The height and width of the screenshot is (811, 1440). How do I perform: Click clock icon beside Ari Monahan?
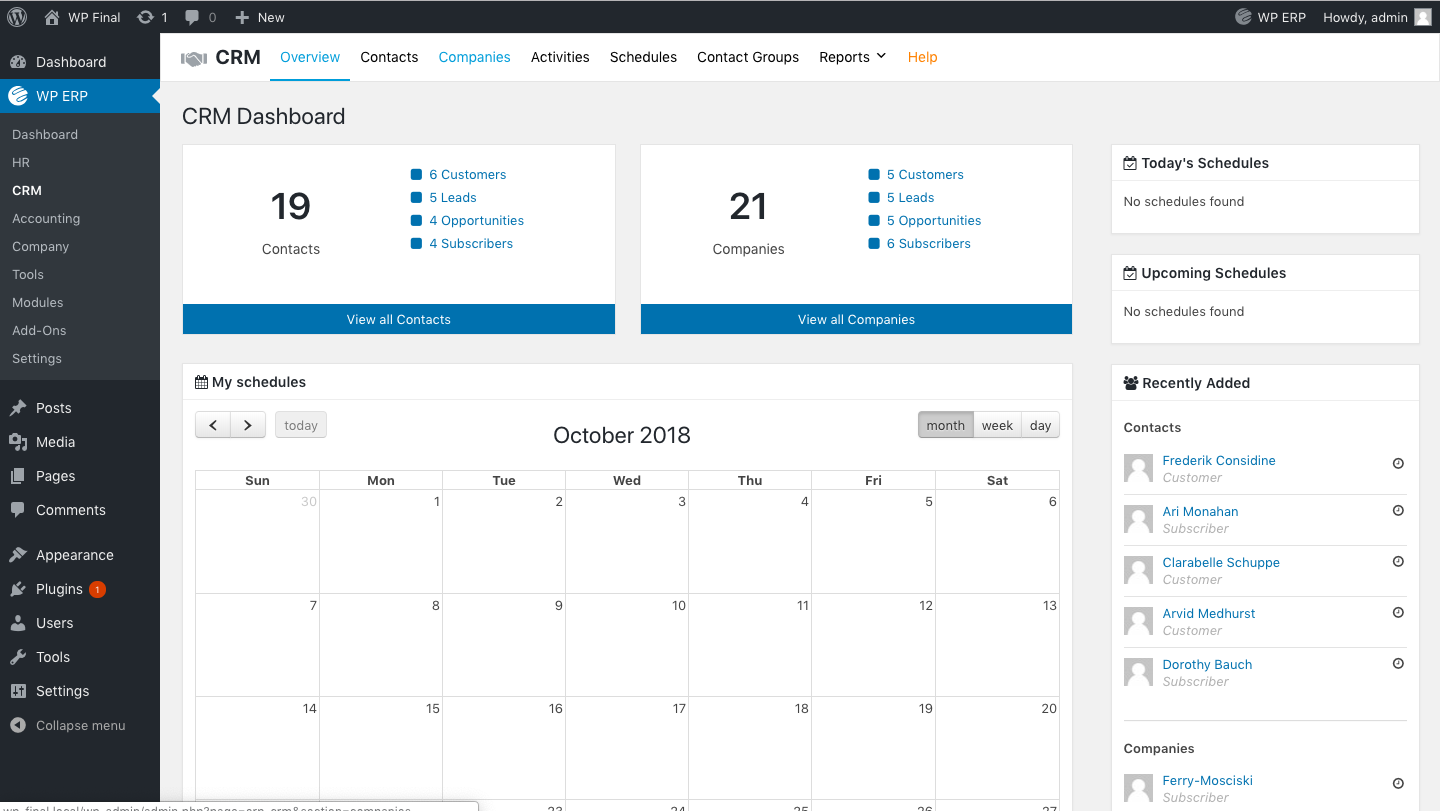(x=1398, y=510)
